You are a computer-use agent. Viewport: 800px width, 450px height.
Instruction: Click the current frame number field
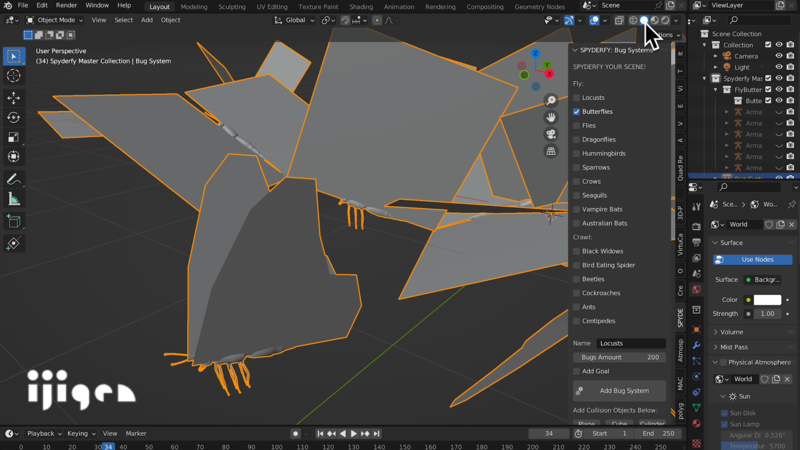click(x=549, y=434)
